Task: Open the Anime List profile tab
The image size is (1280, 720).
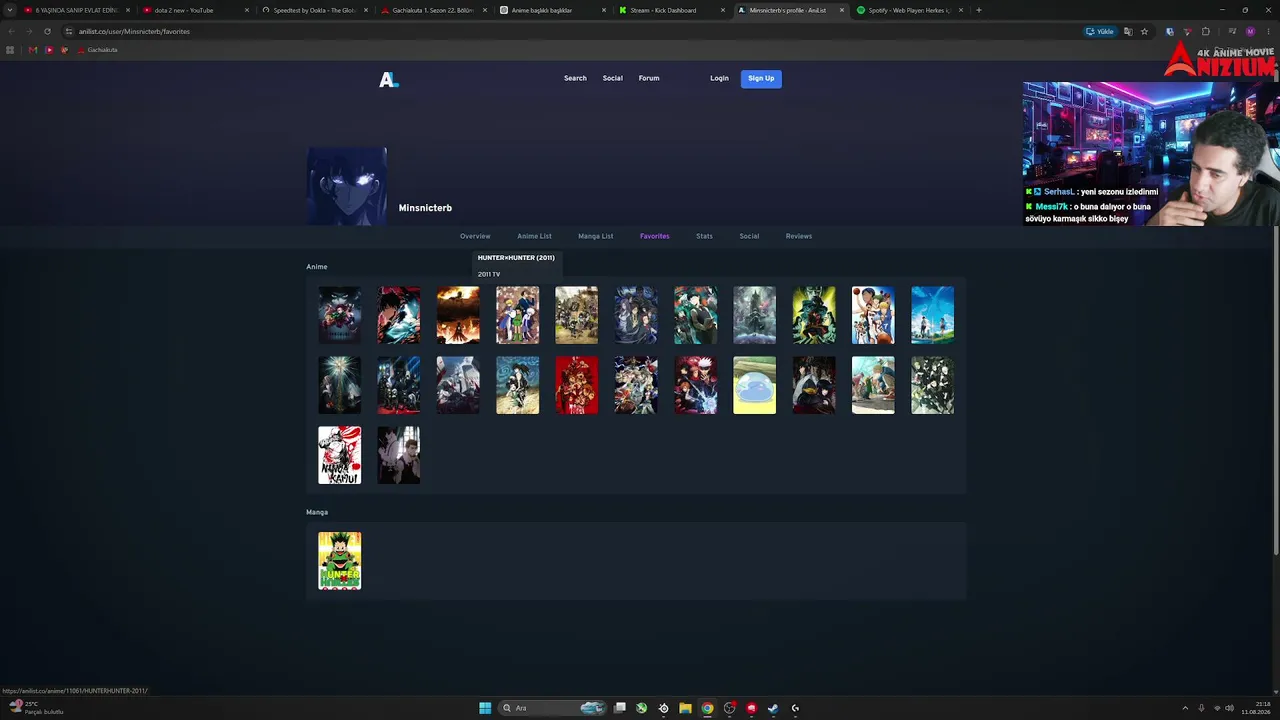Action: pos(534,236)
